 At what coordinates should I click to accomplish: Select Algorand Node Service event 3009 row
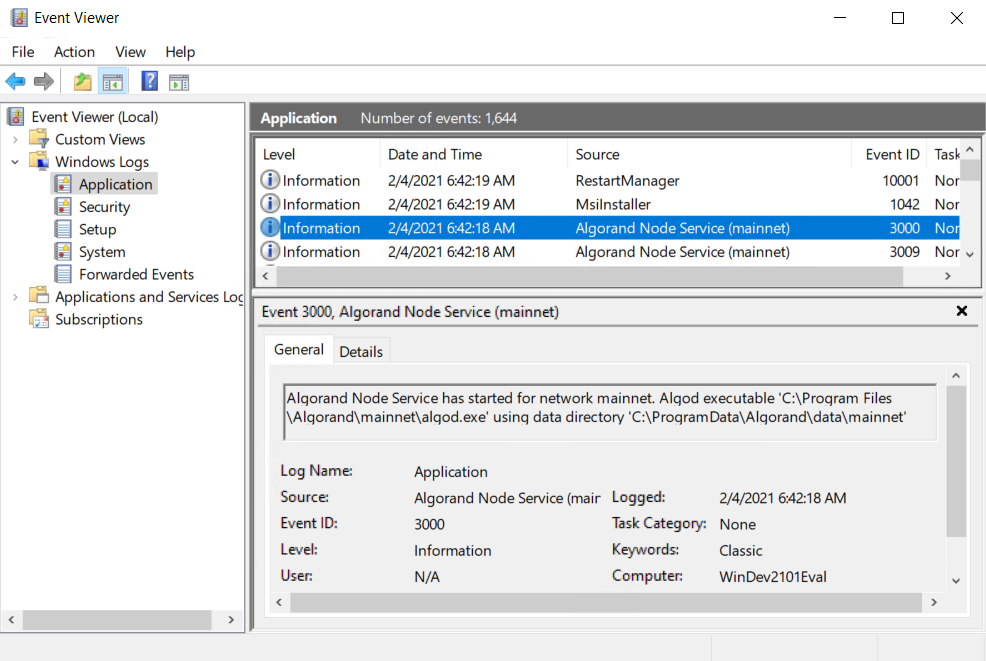(x=609, y=252)
